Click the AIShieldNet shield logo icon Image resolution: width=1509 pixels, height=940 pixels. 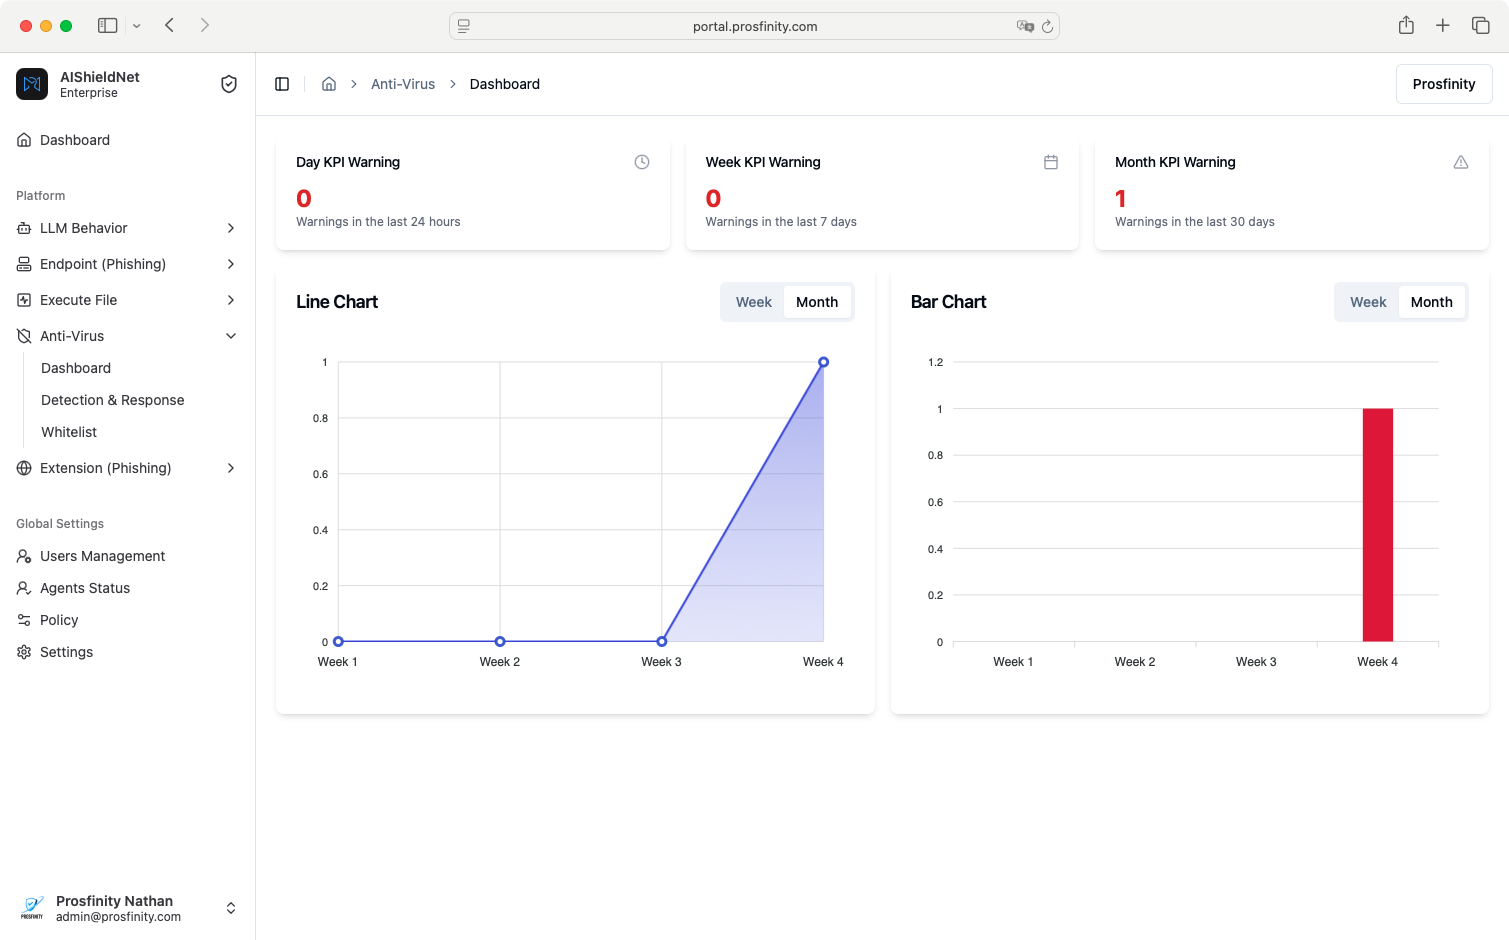pos(31,84)
